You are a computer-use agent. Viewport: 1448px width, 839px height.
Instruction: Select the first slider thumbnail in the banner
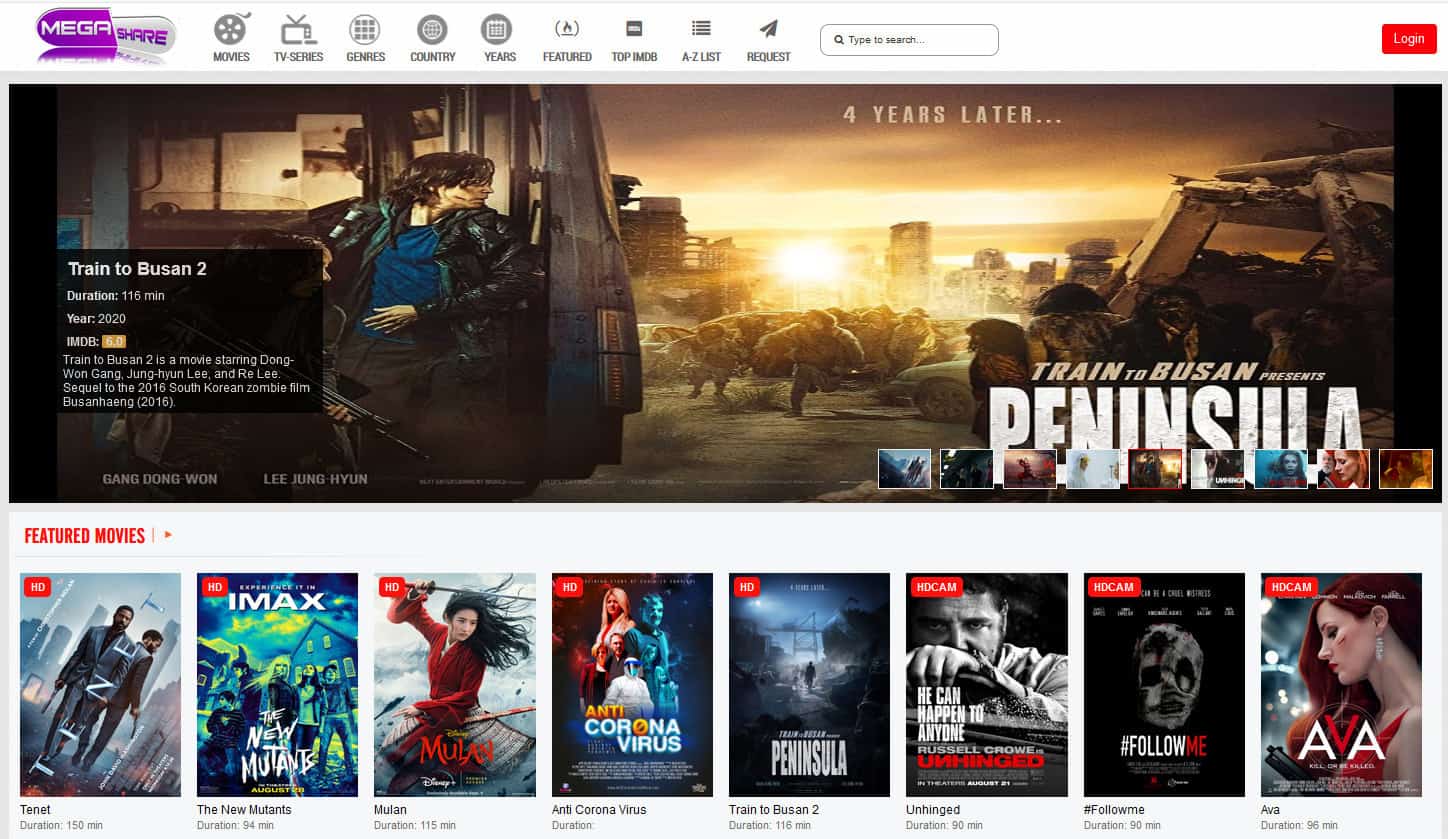coord(904,468)
